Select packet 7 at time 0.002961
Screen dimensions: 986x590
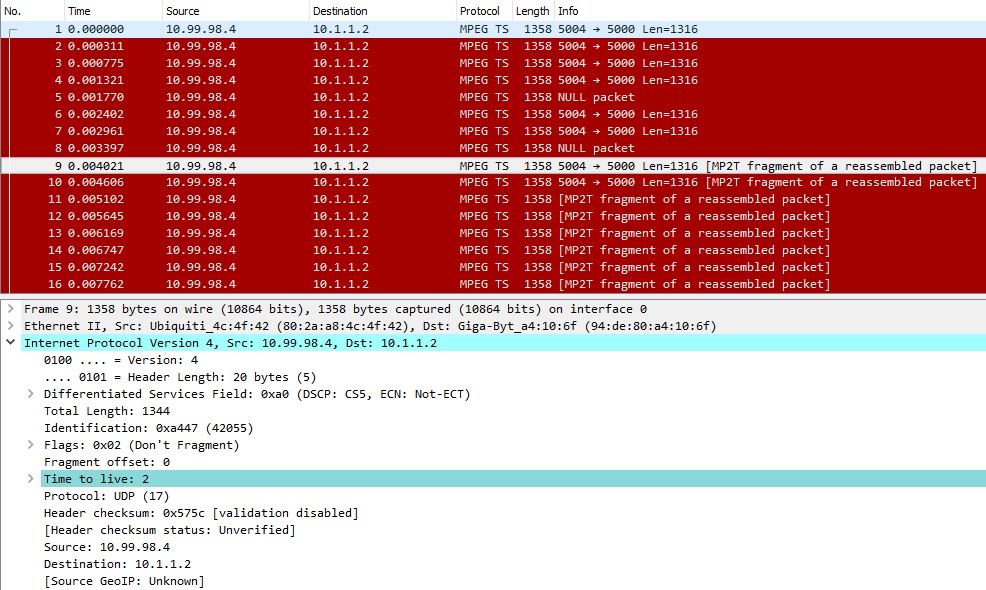click(x=493, y=131)
